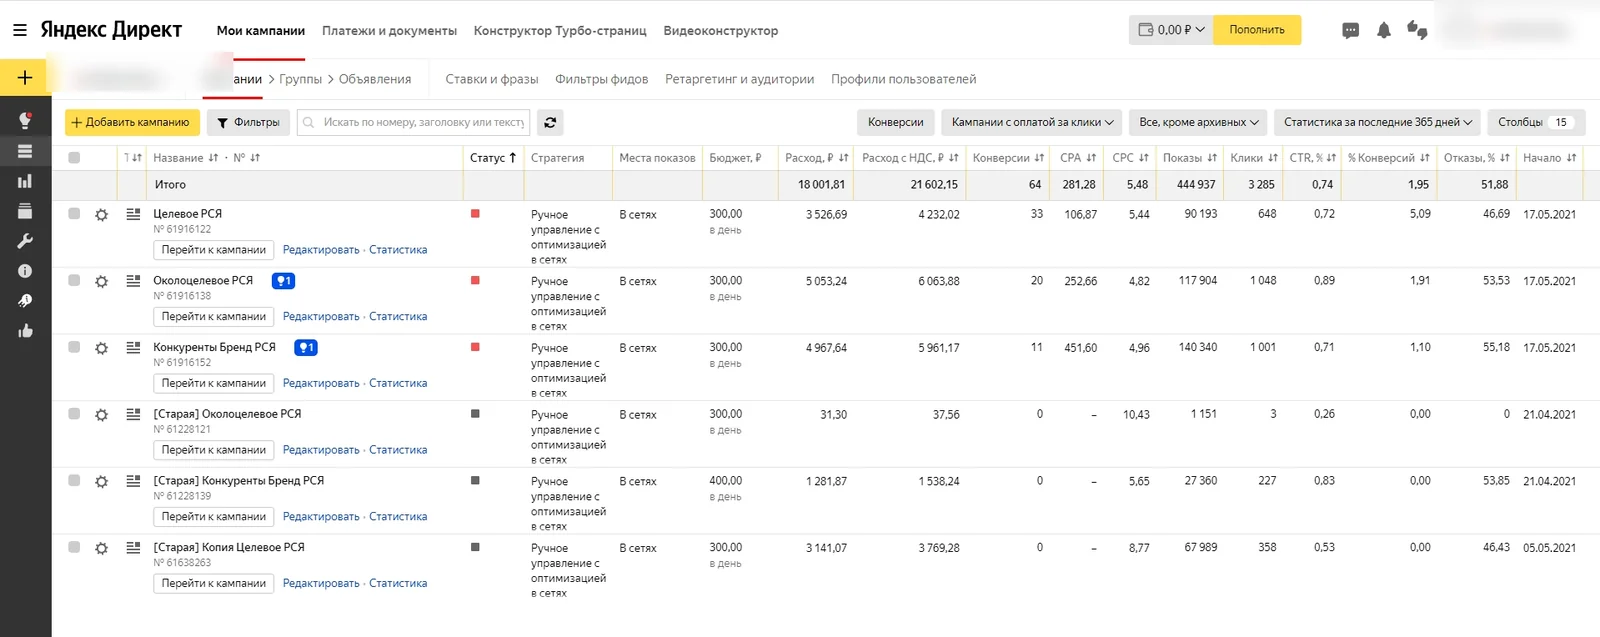1600x637 pixels.
Task: Go to Объявления breadcrumb
Action: coord(375,79)
